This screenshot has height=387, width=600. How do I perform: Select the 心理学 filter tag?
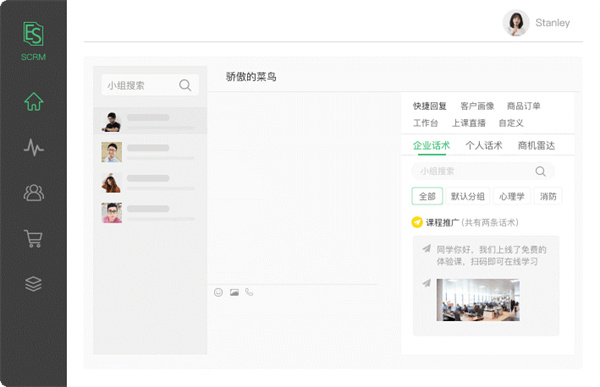512,196
